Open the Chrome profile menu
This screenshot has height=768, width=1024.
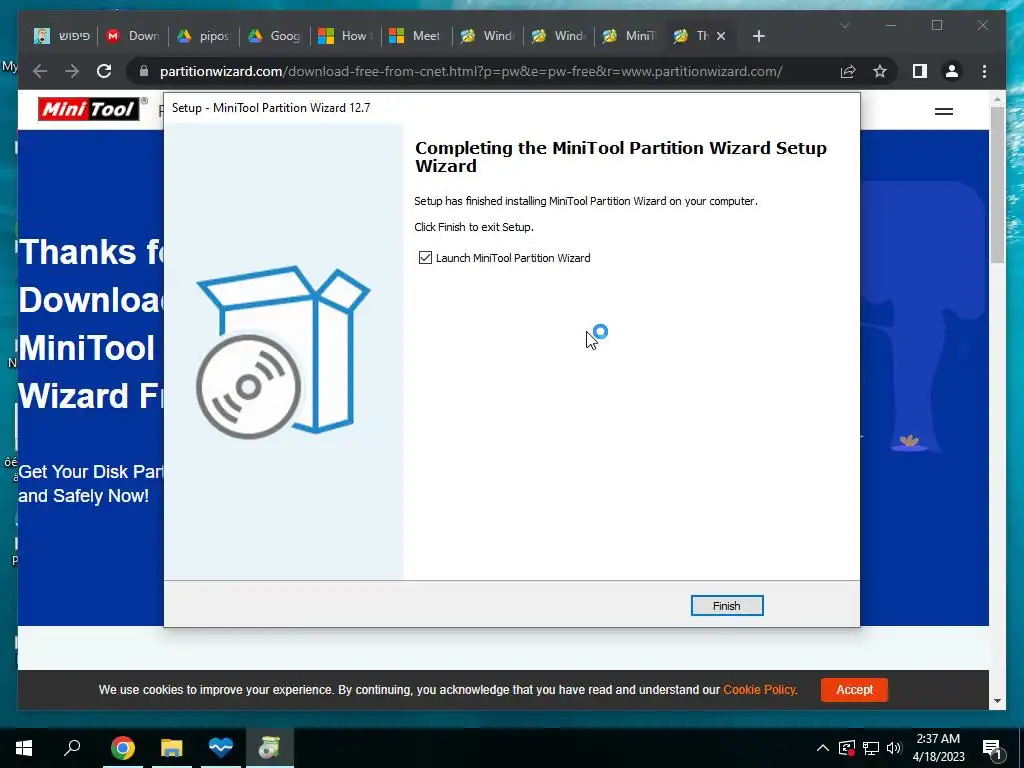(x=952, y=71)
